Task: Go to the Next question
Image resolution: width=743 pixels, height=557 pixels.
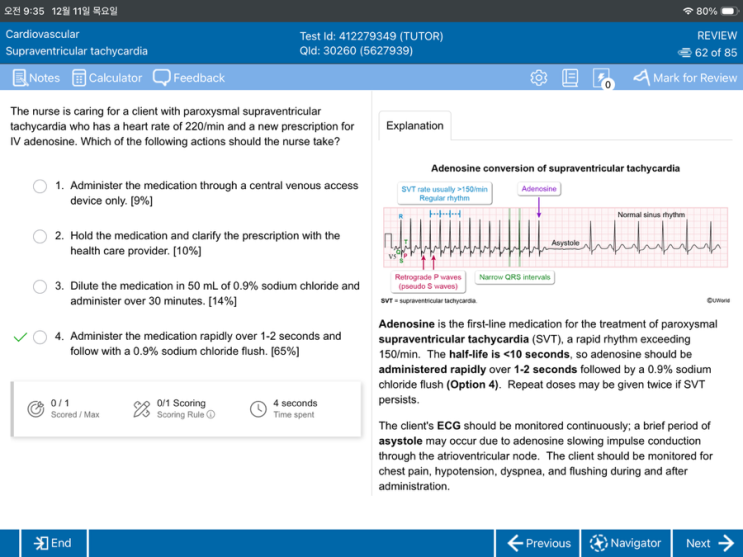Action: [x=708, y=543]
